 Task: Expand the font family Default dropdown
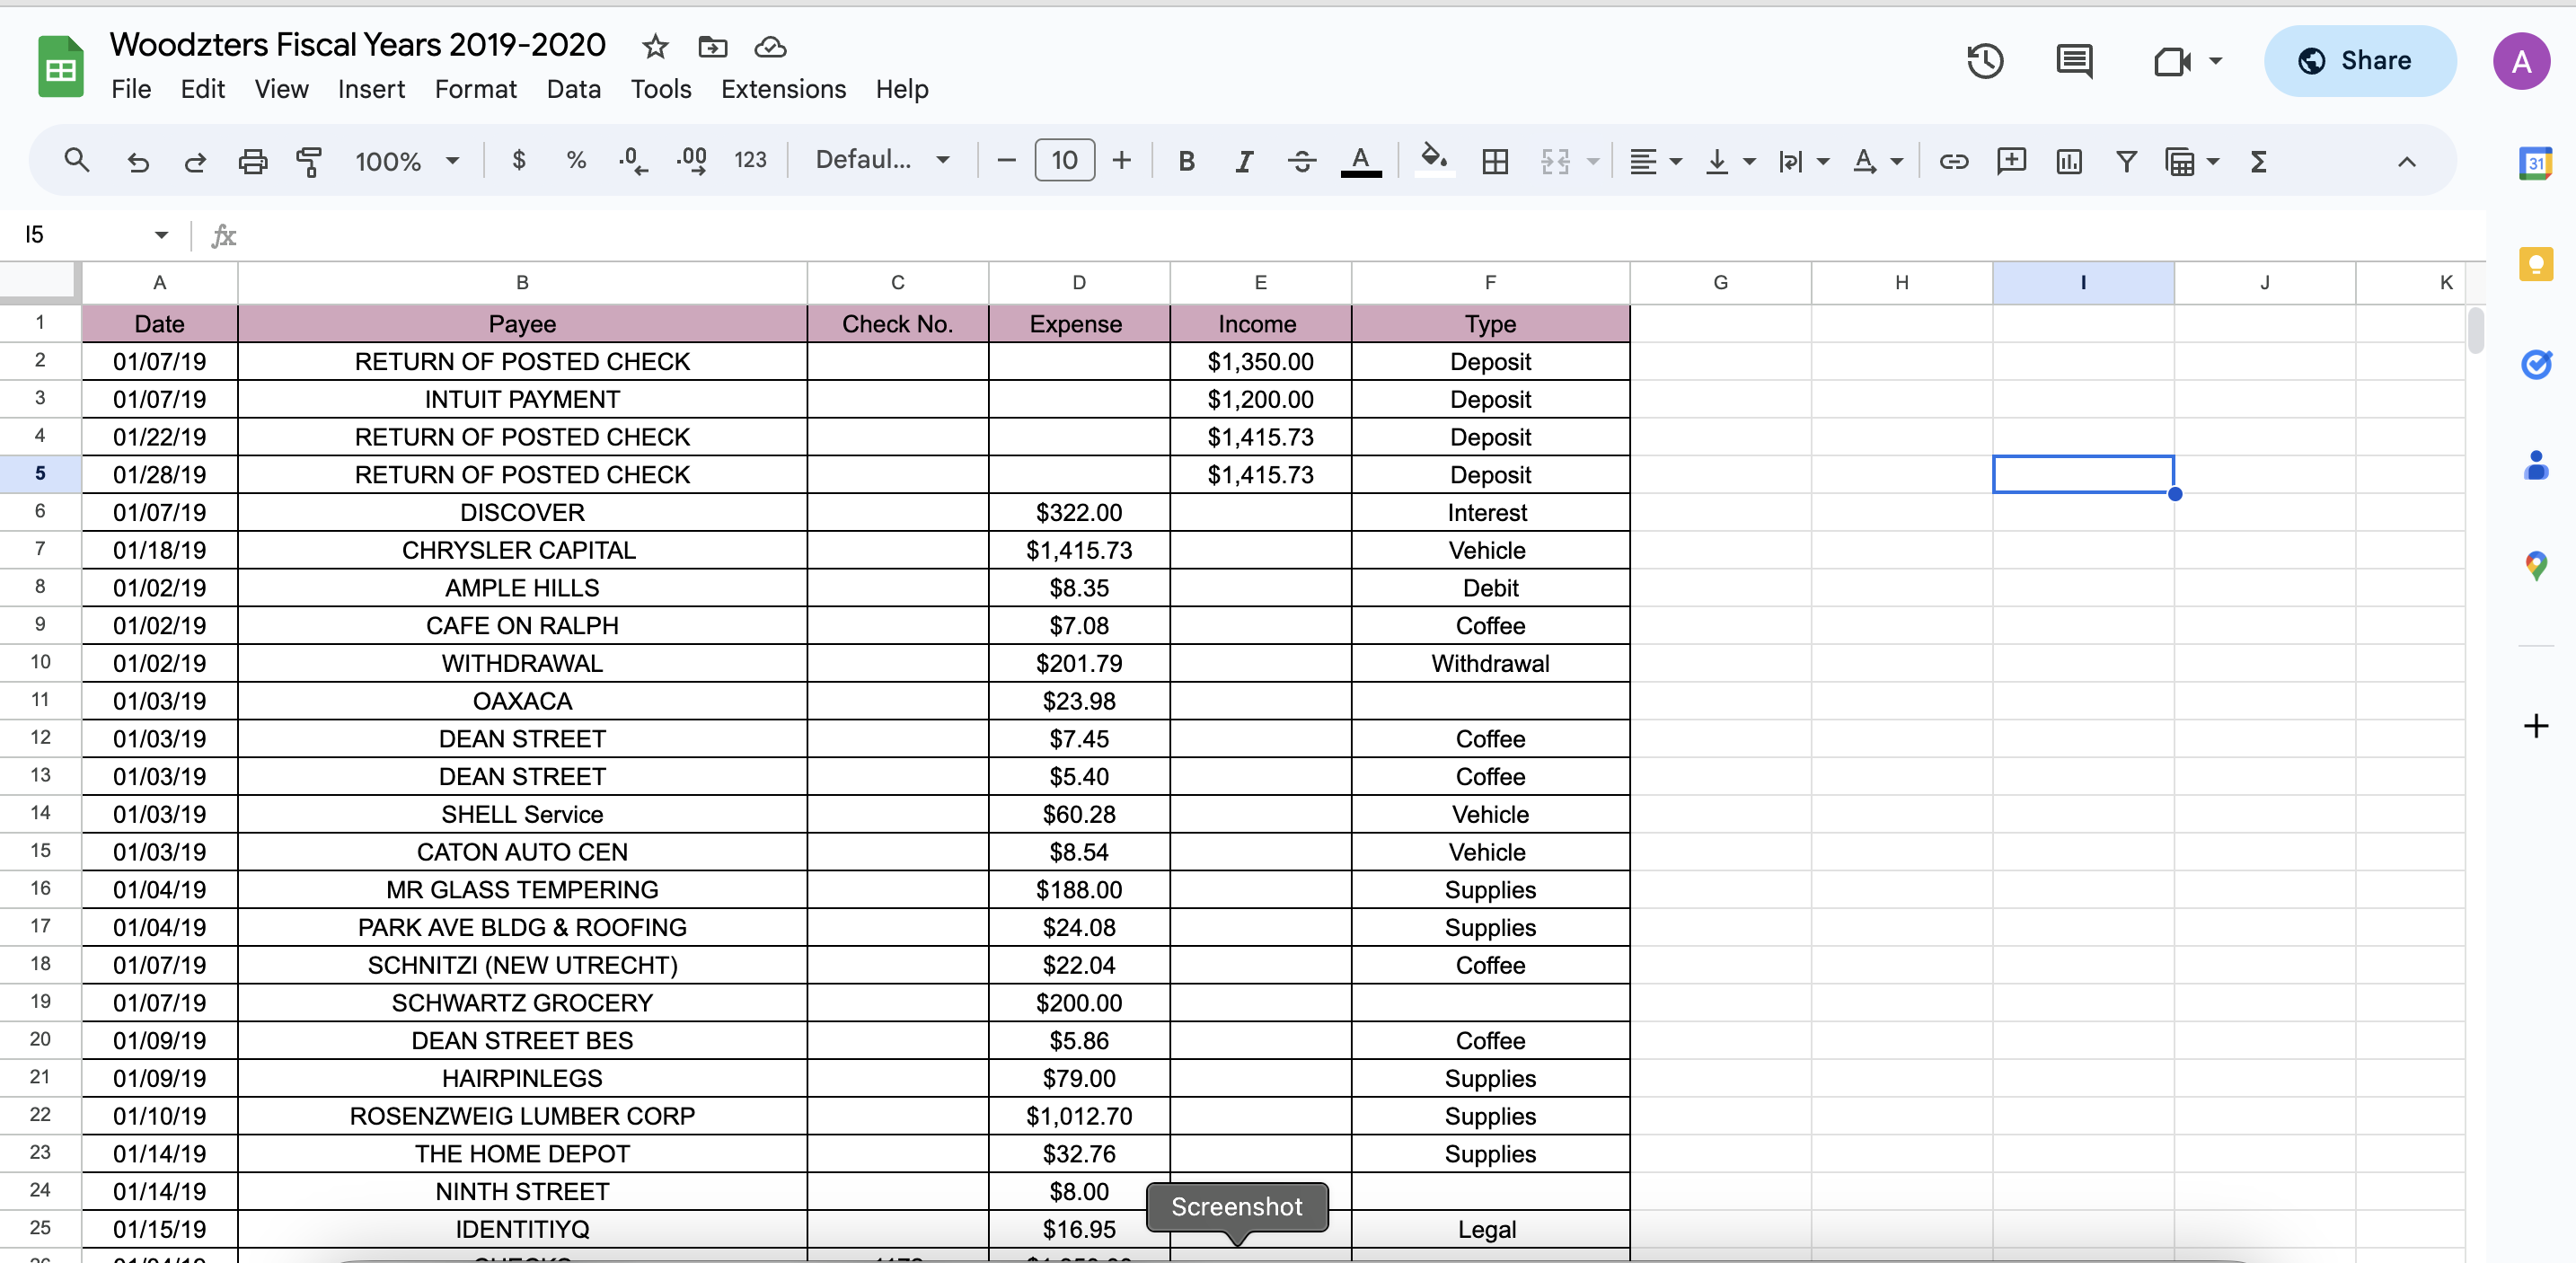pos(882,160)
